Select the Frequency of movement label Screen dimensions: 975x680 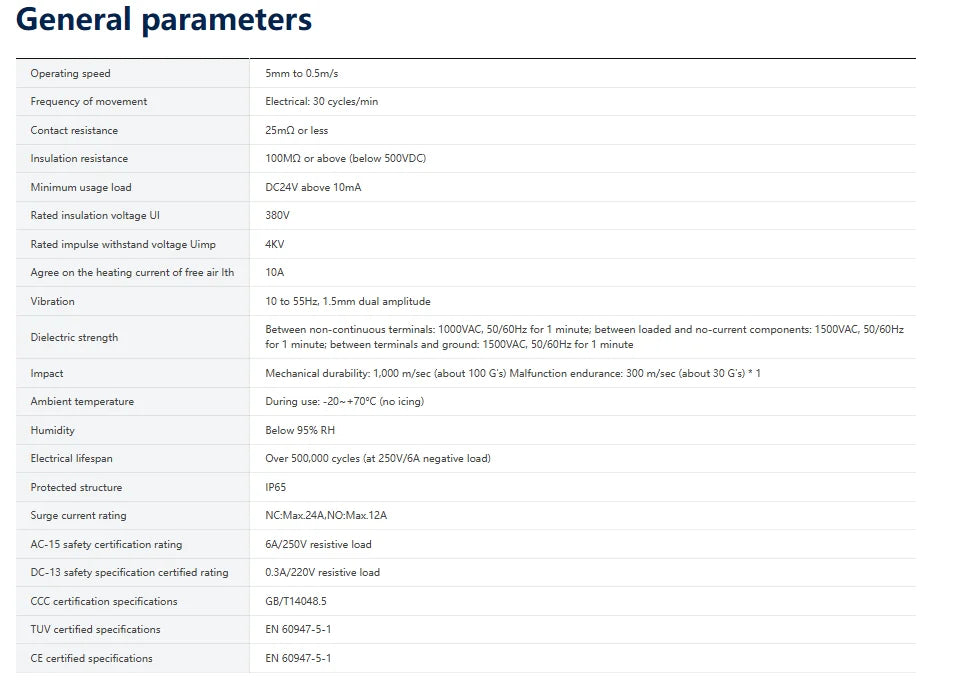89,101
